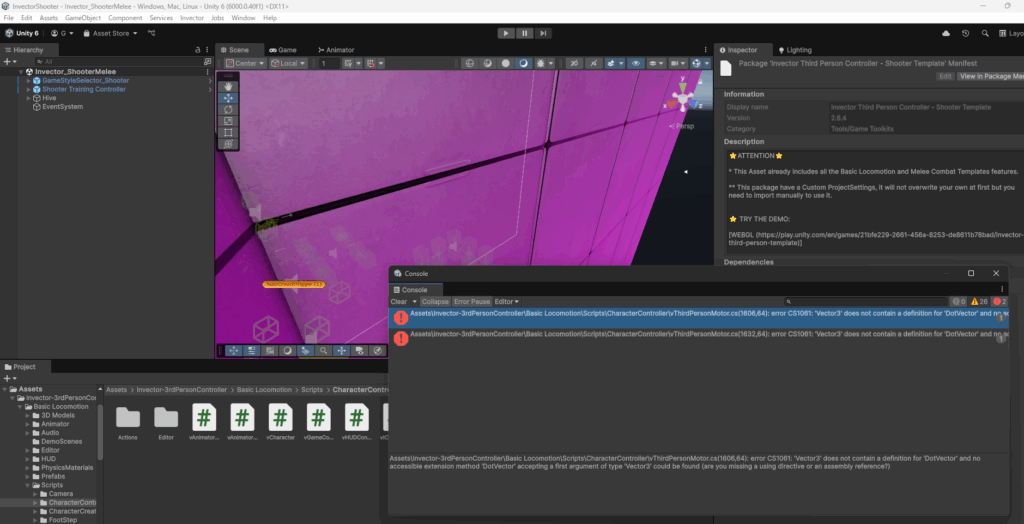Click last compass icon in bottom overlay
1024x524 pixels.
coord(377,351)
